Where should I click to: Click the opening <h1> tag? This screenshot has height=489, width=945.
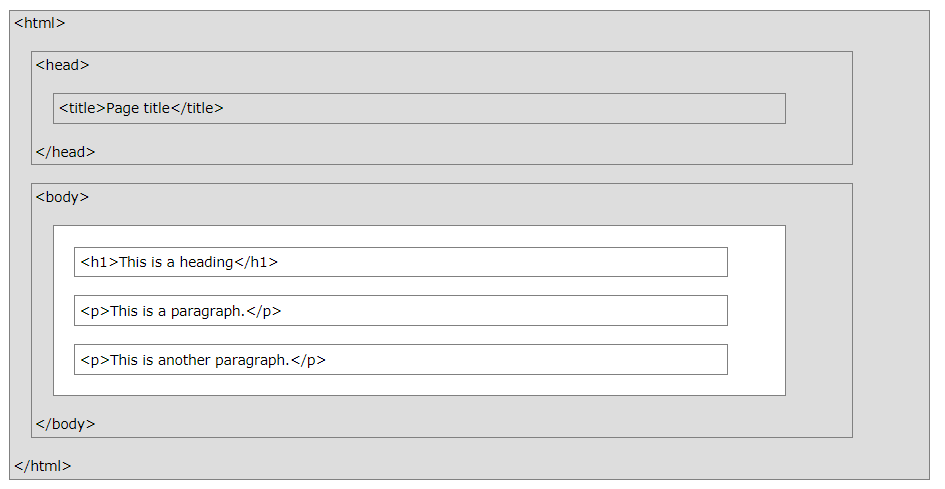click(x=99, y=262)
